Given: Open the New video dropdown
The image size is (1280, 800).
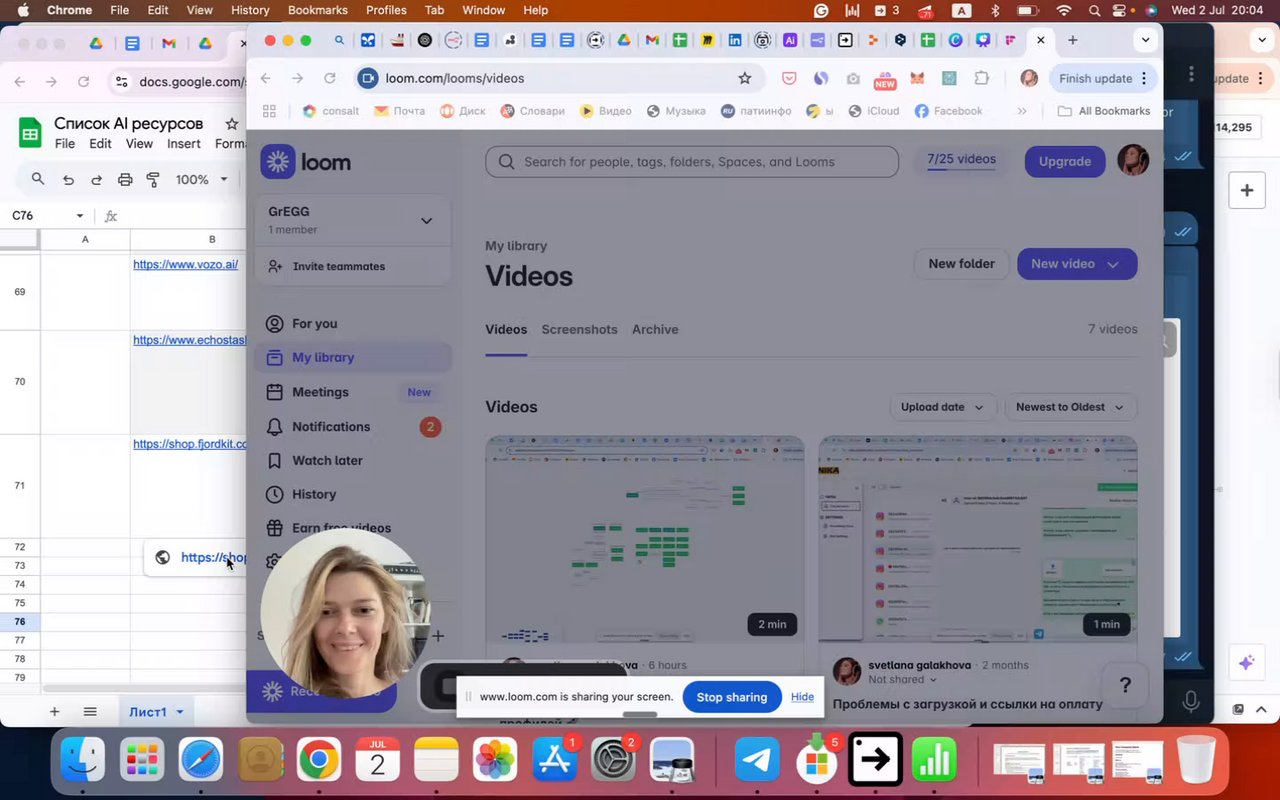Looking at the screenshot, I should 1077,264.
